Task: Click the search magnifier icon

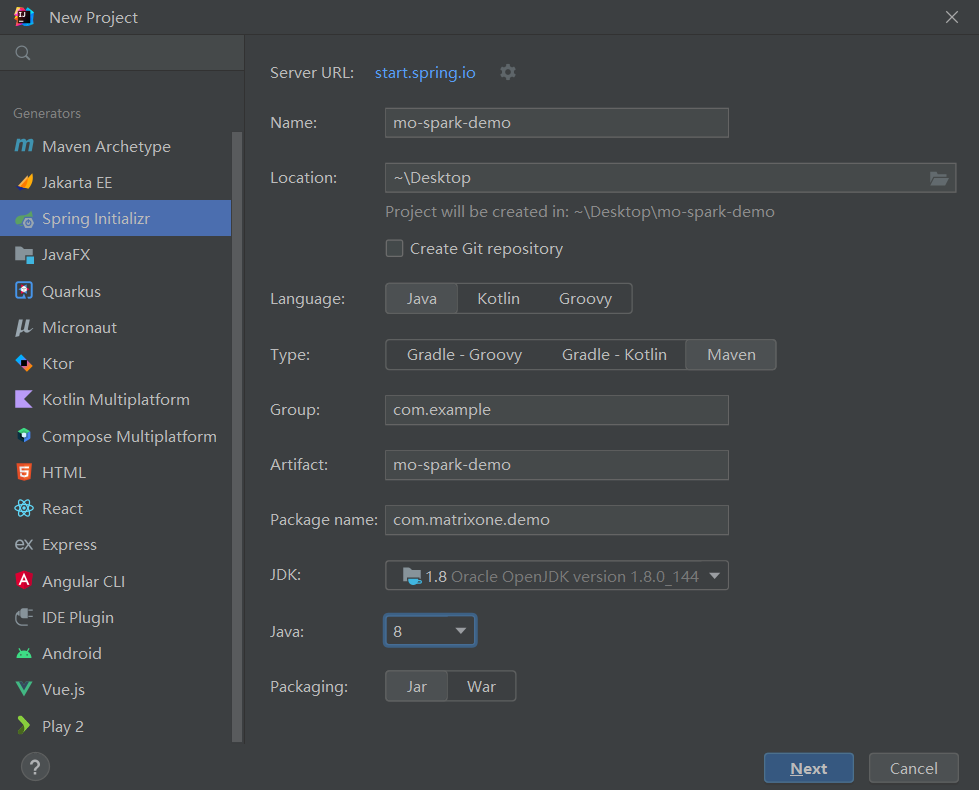Action: [23, 53]
